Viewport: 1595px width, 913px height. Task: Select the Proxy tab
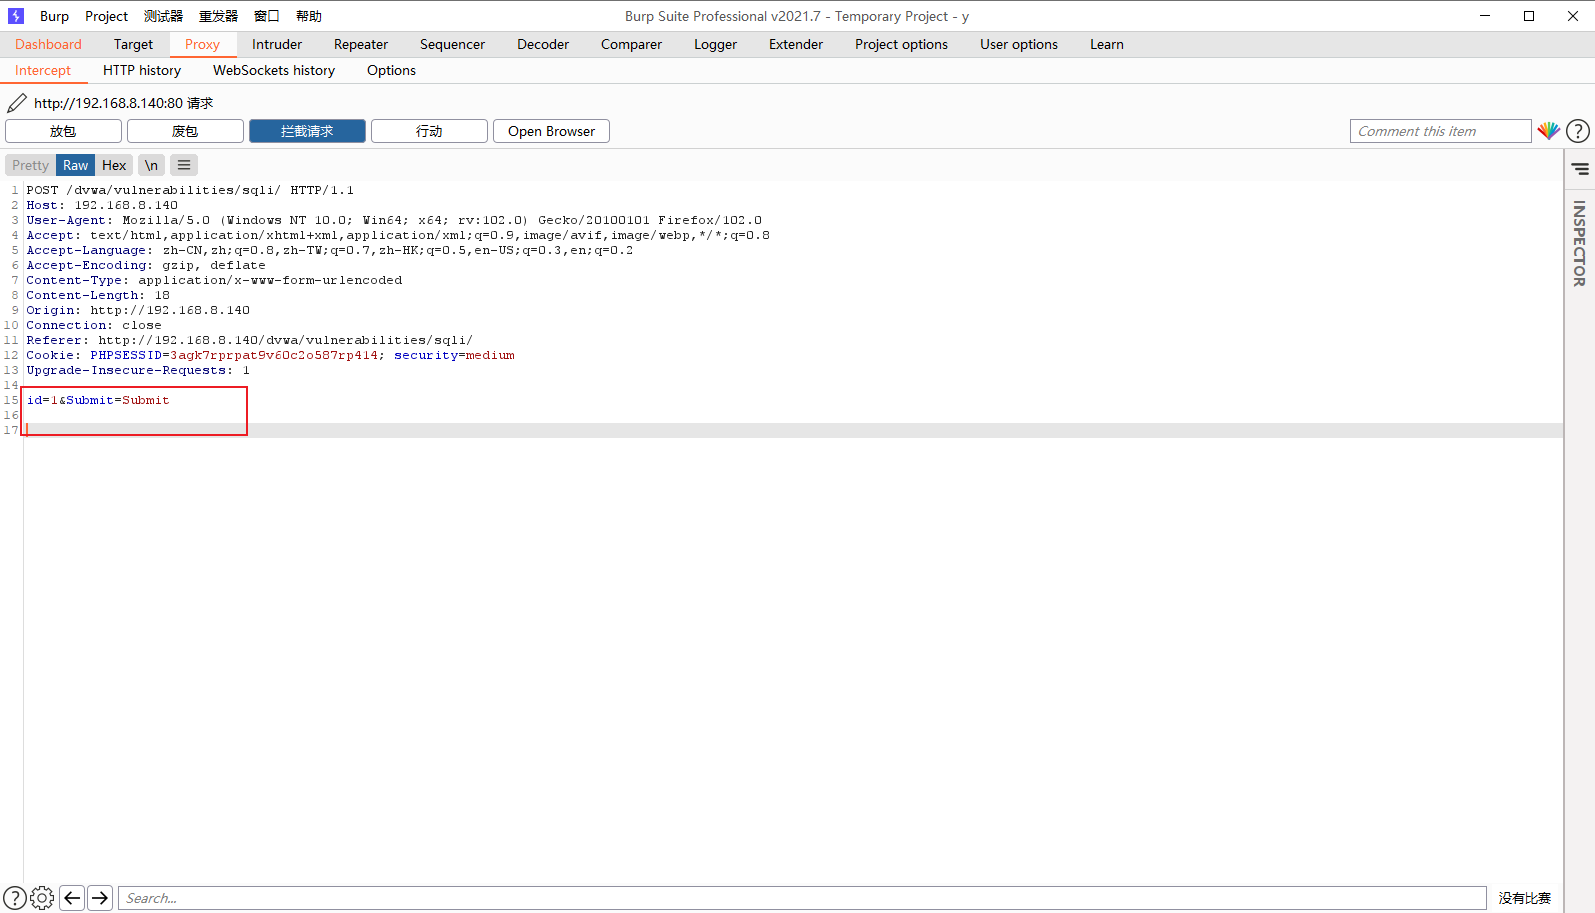click(x=202, y=44)
